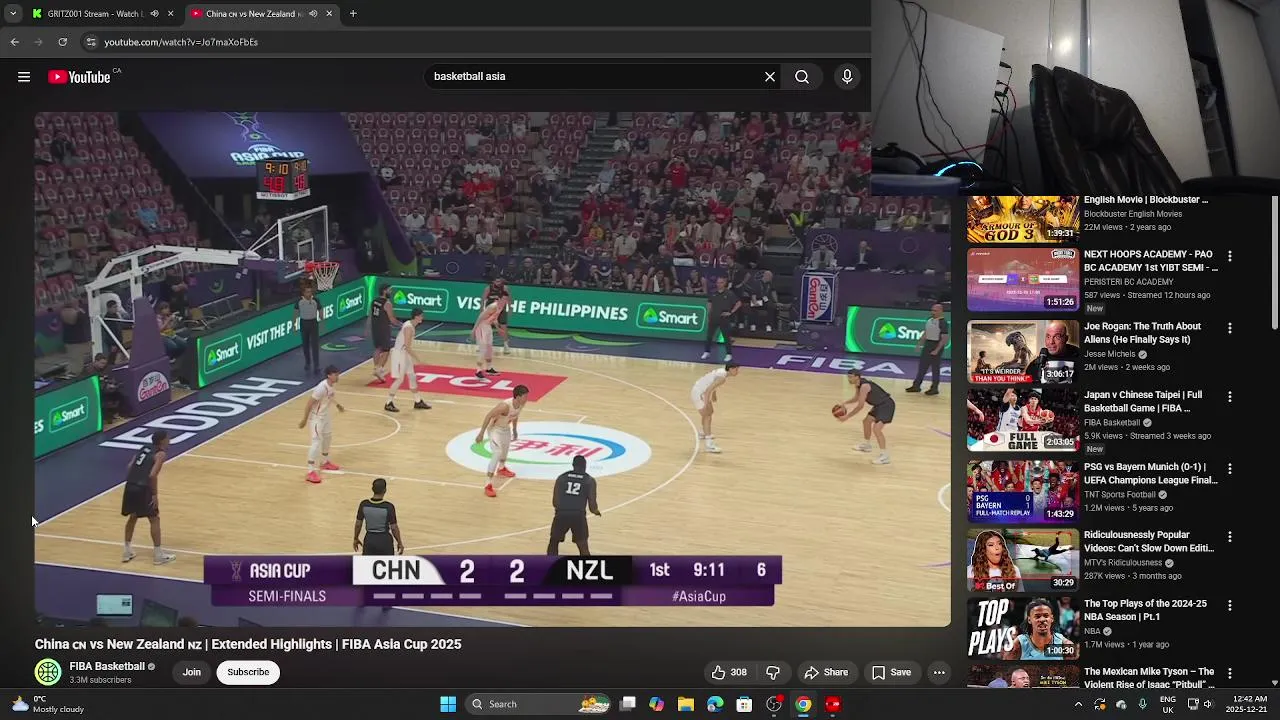
Task: Open options for Joe Rogan Aliens video
Action: pyautogui.click(x=1229, y=328)
